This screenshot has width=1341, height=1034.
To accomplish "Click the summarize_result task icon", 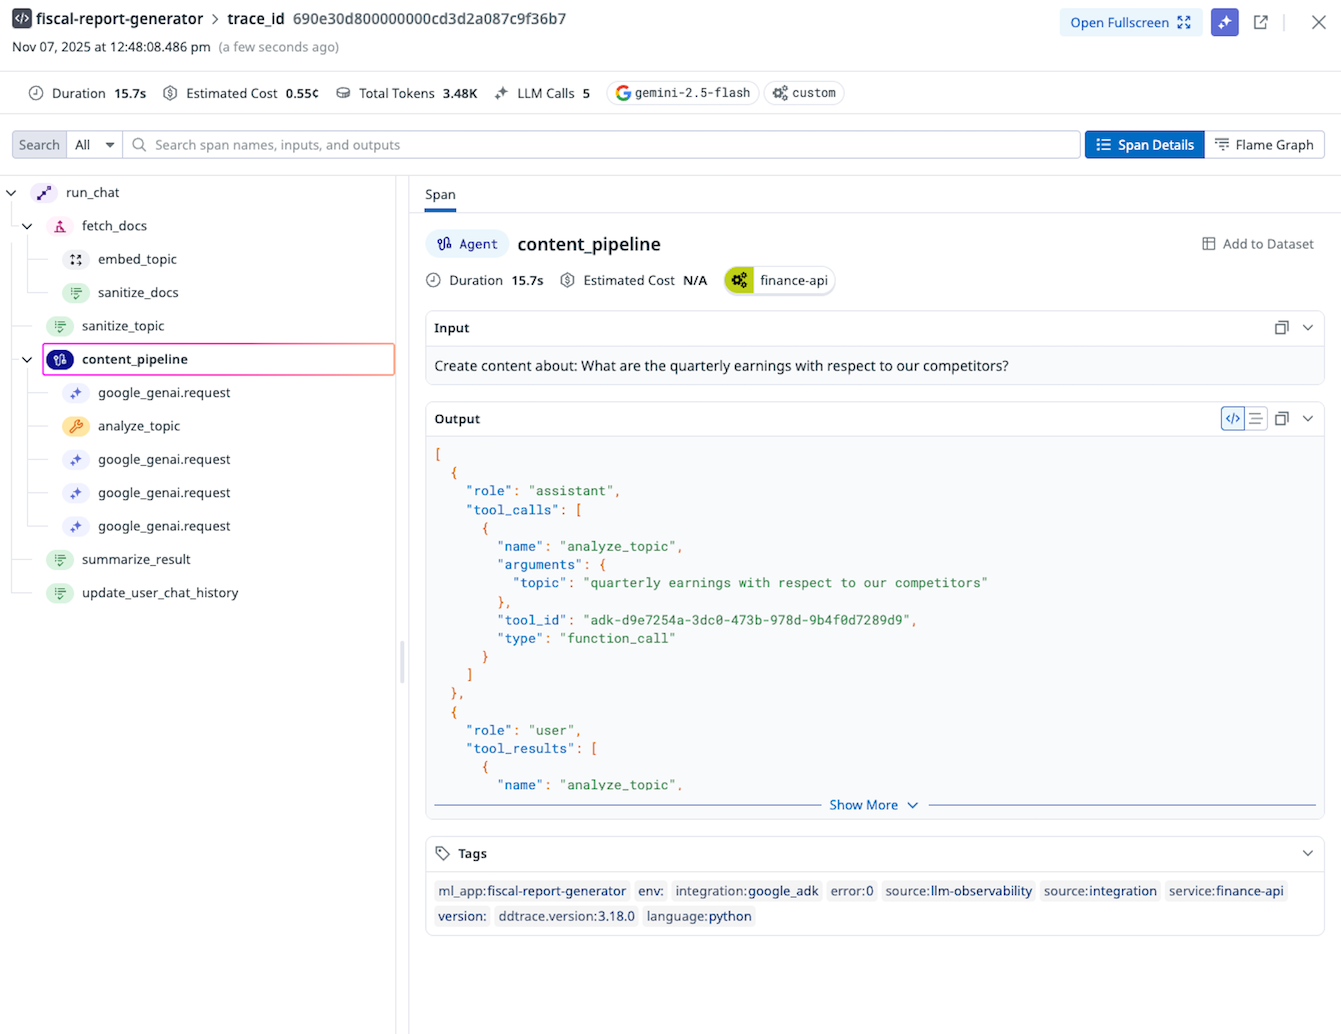I will [x=60, y=559].
